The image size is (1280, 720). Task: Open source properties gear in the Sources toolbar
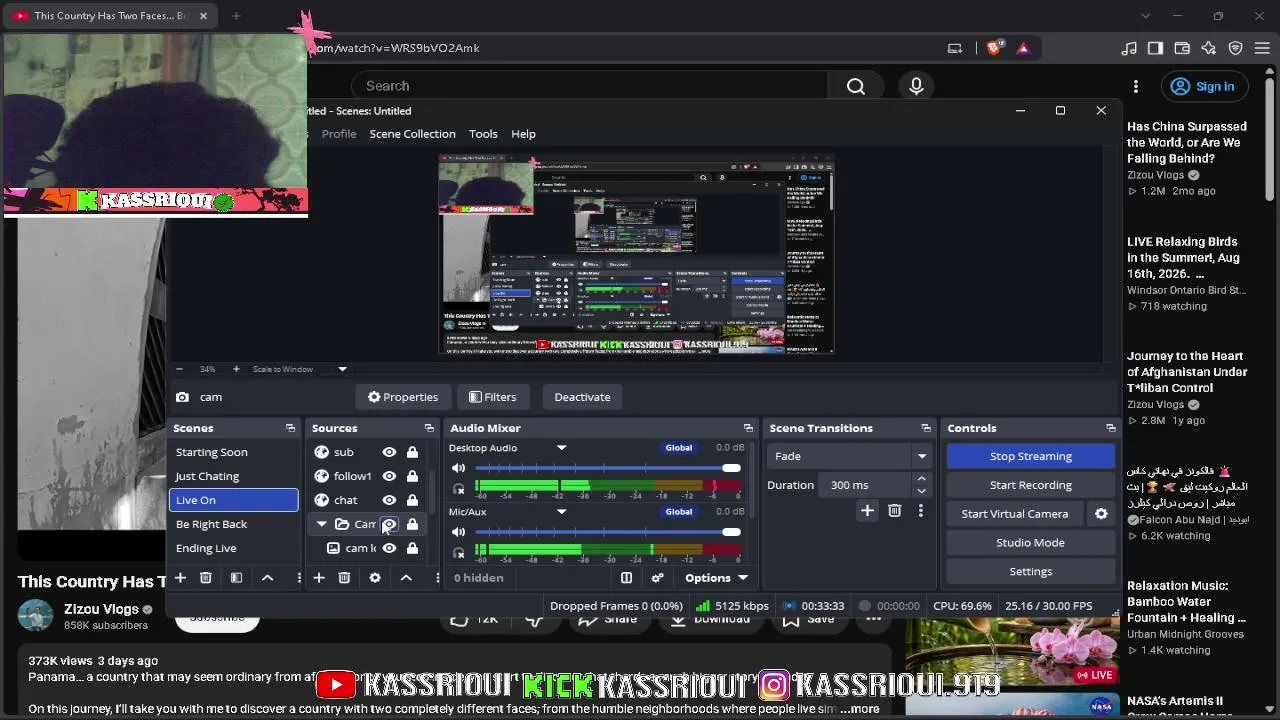pyautogui.click(x=375, y=578)
